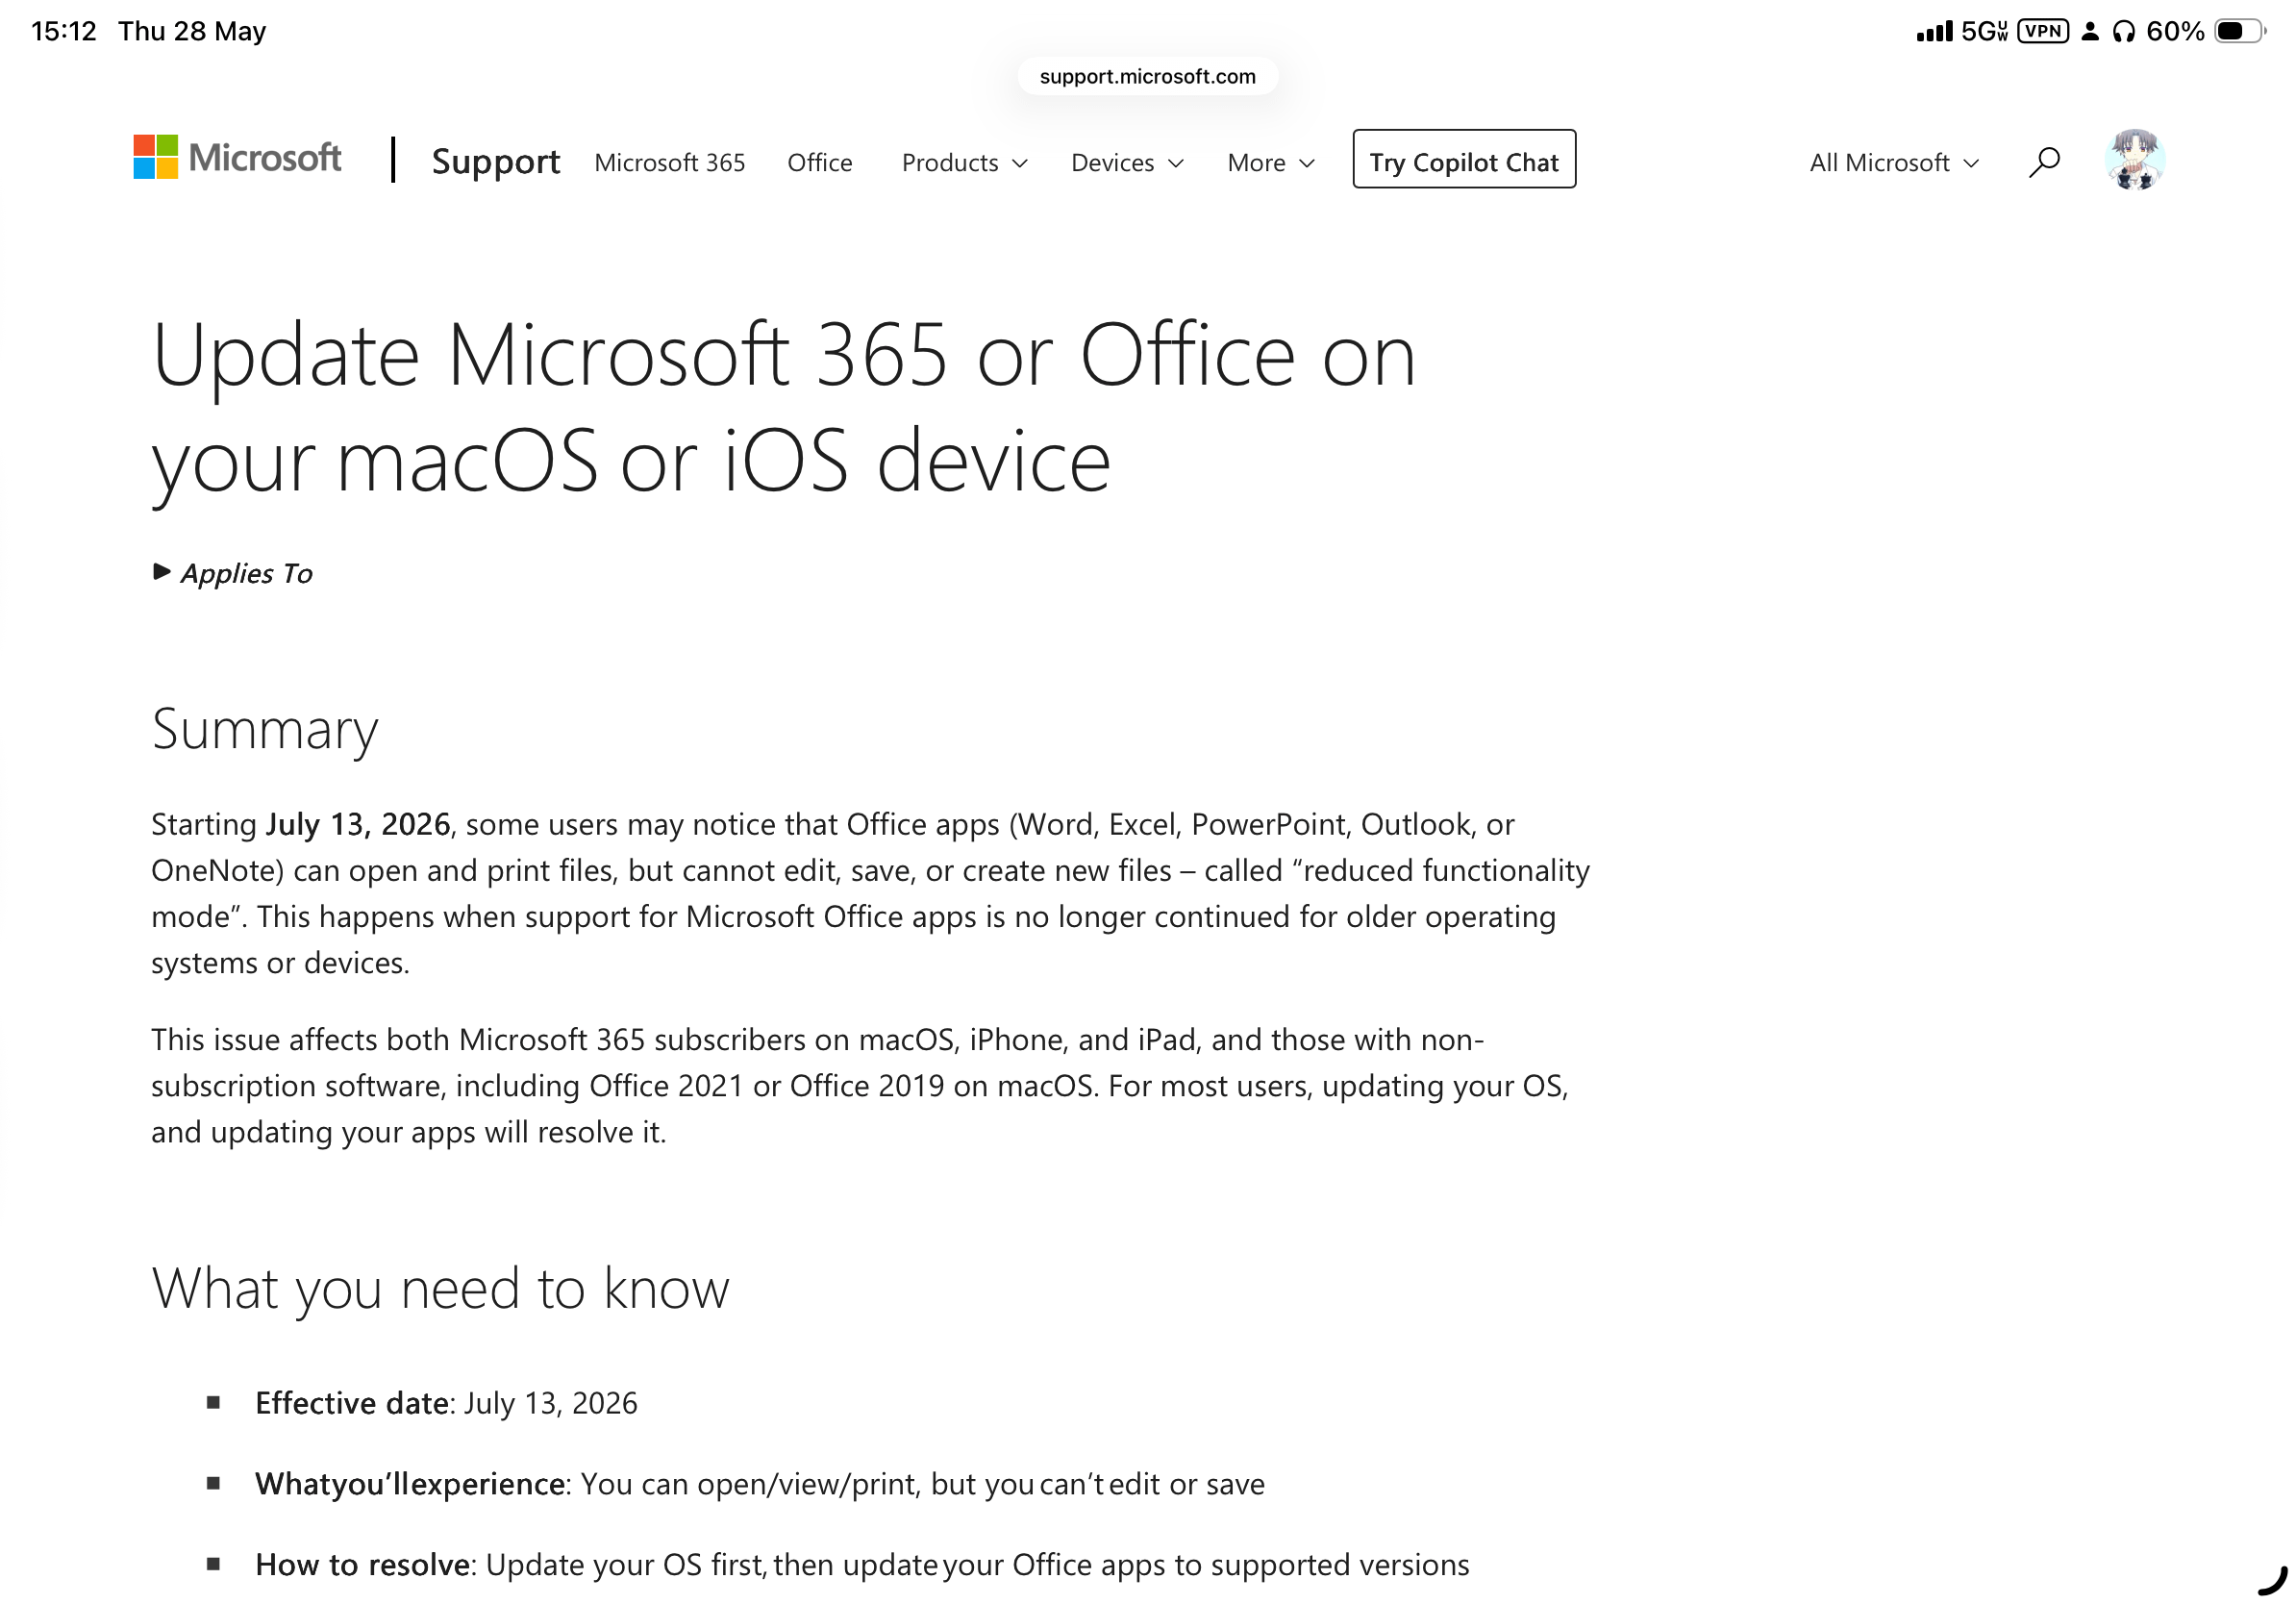Tap the support.microsoft.com address bar

coord(1147,76)
